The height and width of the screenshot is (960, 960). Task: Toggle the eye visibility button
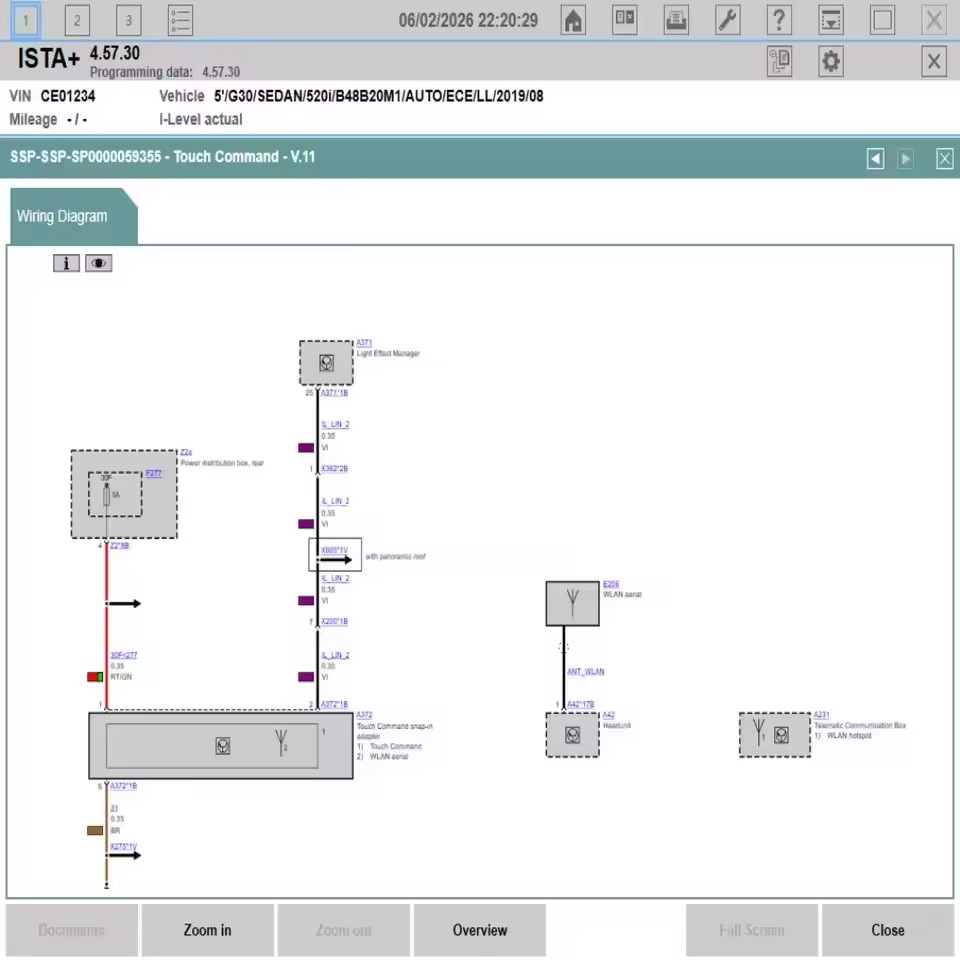(99, 263)
